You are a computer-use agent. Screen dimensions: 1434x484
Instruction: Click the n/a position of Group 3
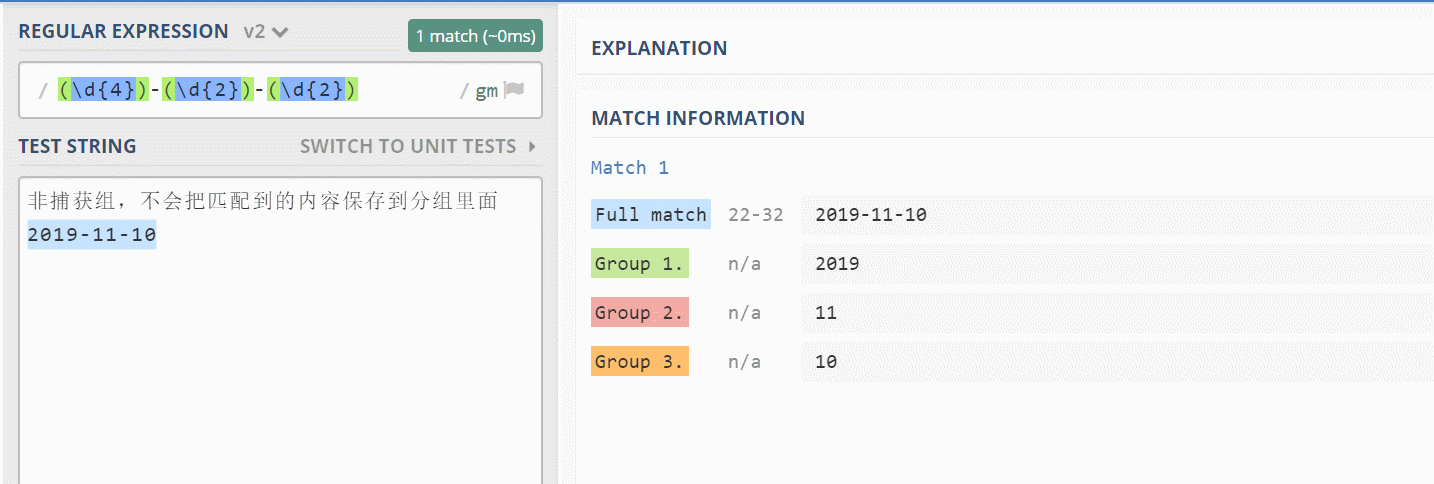pyautogui.click(x=744, y=362)
